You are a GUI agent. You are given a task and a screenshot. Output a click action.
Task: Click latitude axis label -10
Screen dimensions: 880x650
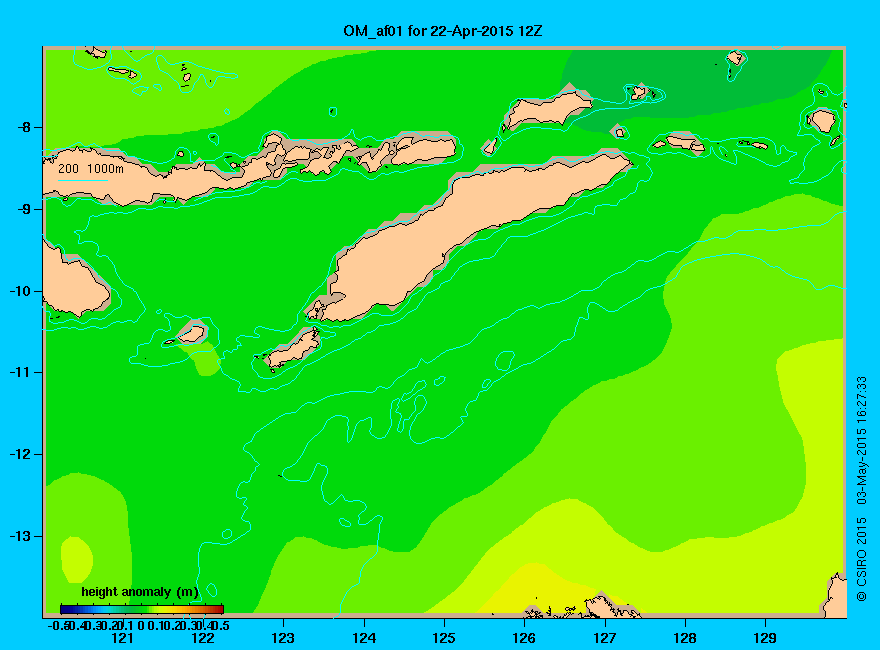coord(19,291)
